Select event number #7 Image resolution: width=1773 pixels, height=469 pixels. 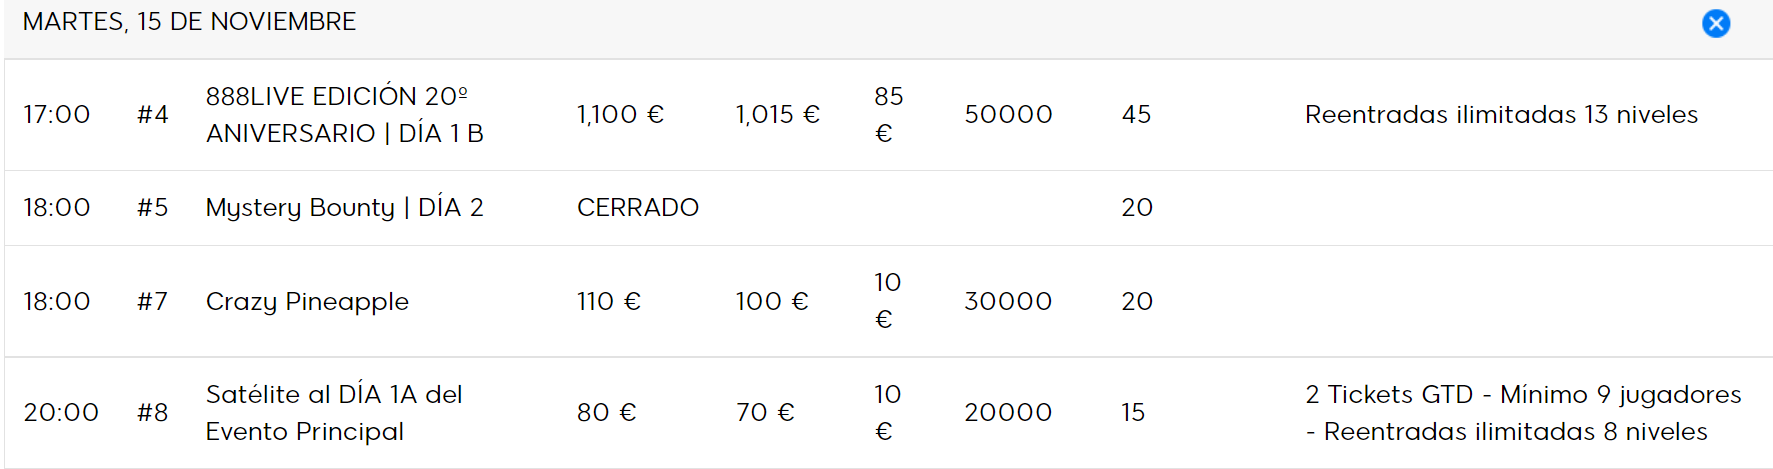pyautogui.click(x=153, y=302)
